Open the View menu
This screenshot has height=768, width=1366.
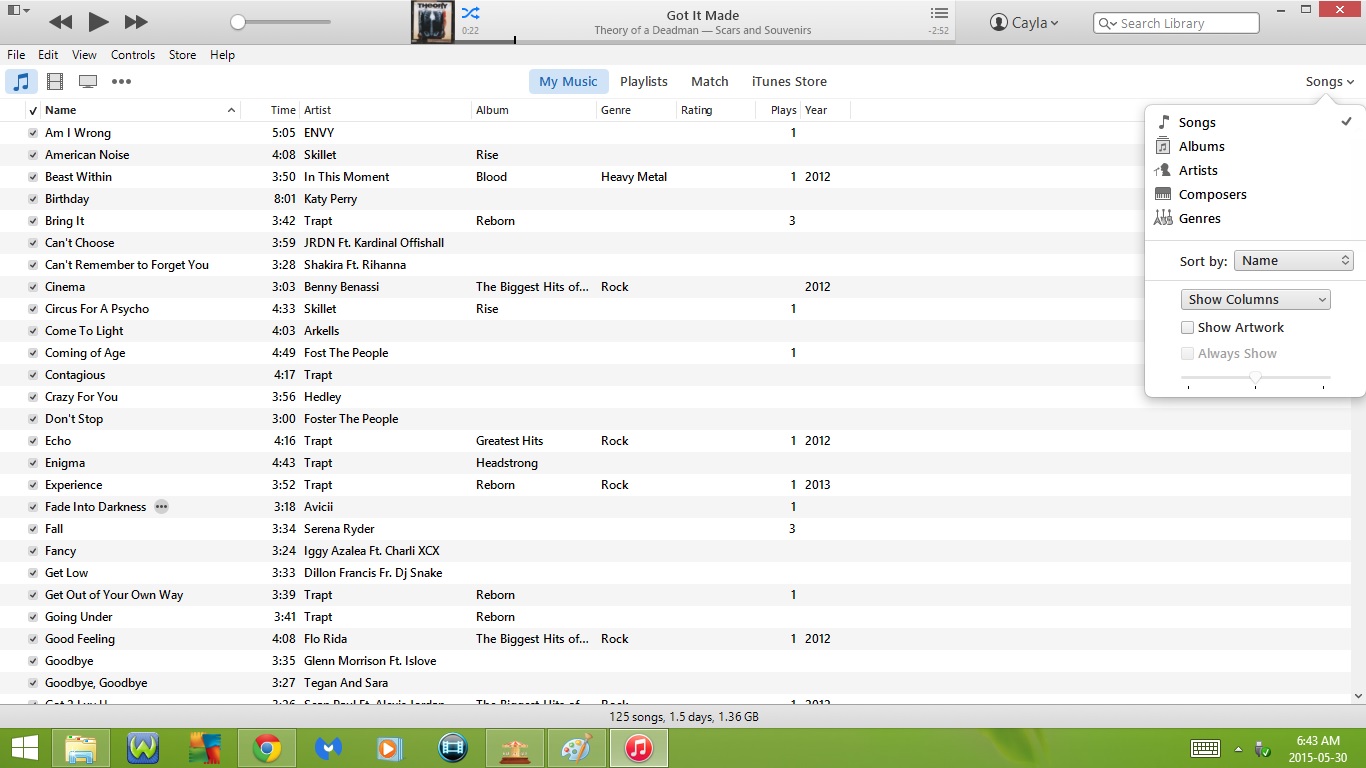click(85, 55)
